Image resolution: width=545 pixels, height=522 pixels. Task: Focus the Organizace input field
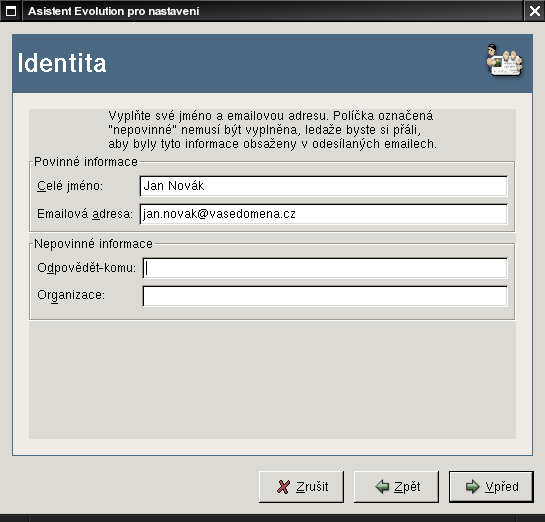click(x=325, y=296)
